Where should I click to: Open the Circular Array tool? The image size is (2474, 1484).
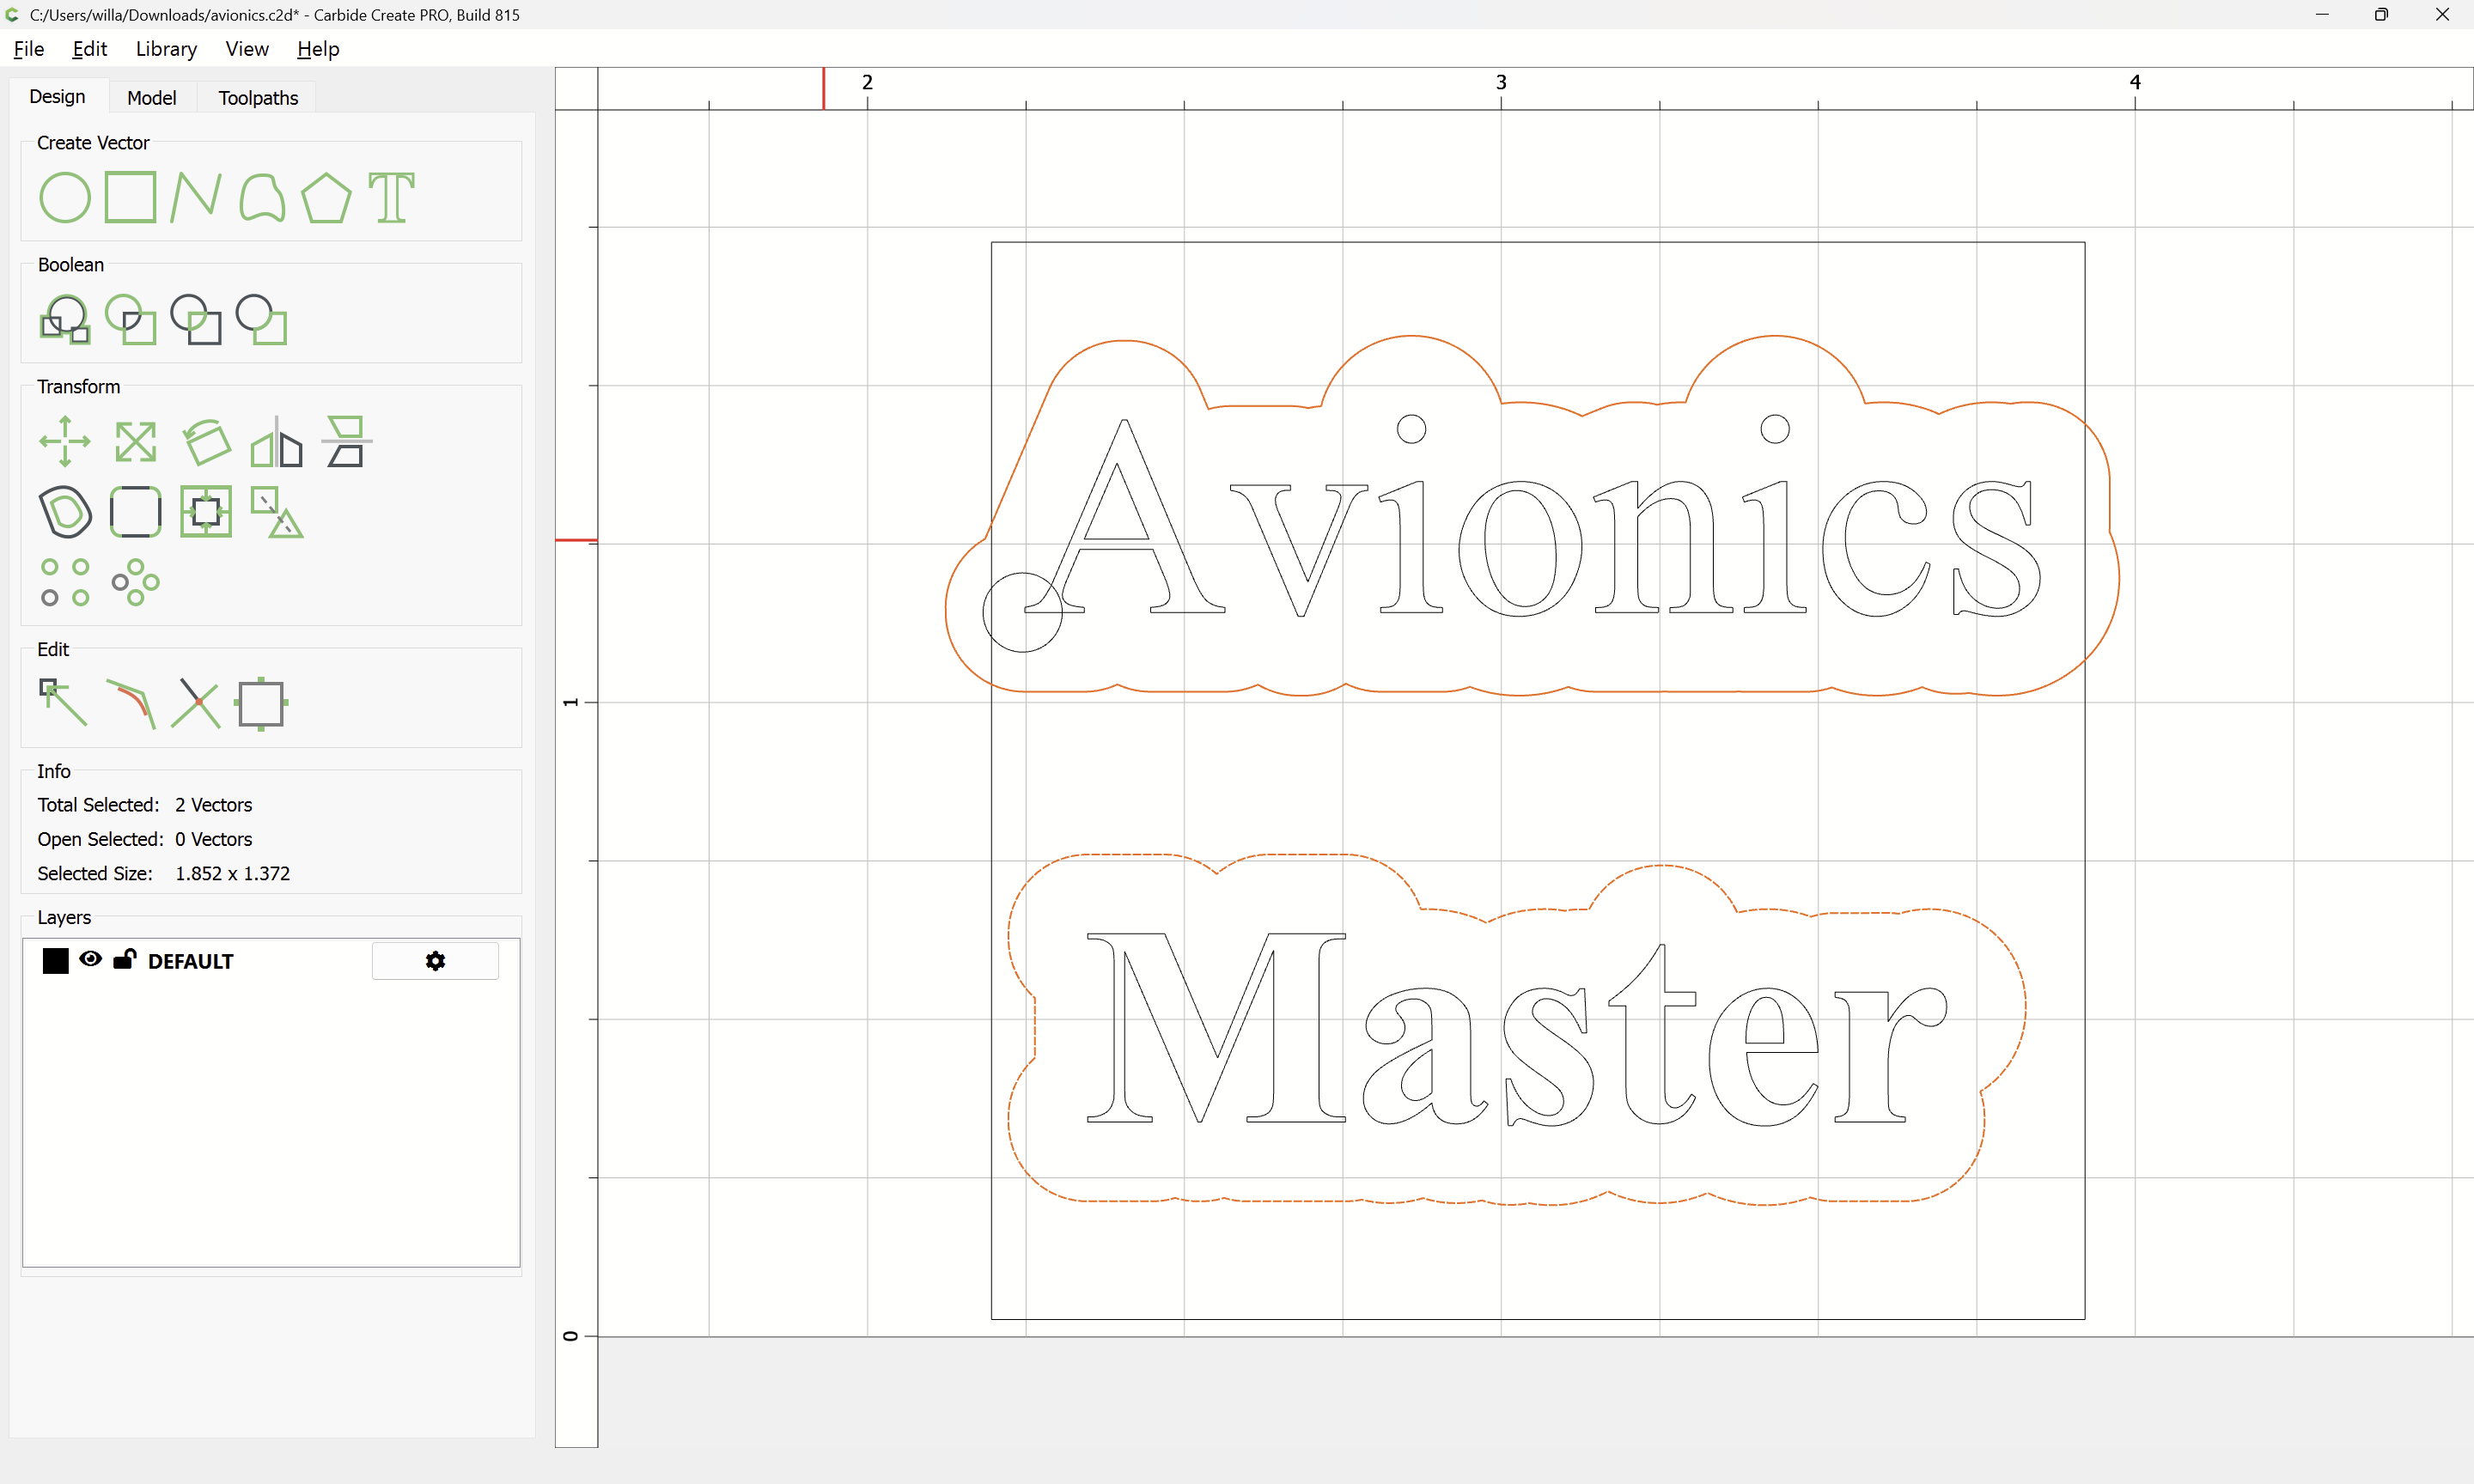click(x=136, y=582)
